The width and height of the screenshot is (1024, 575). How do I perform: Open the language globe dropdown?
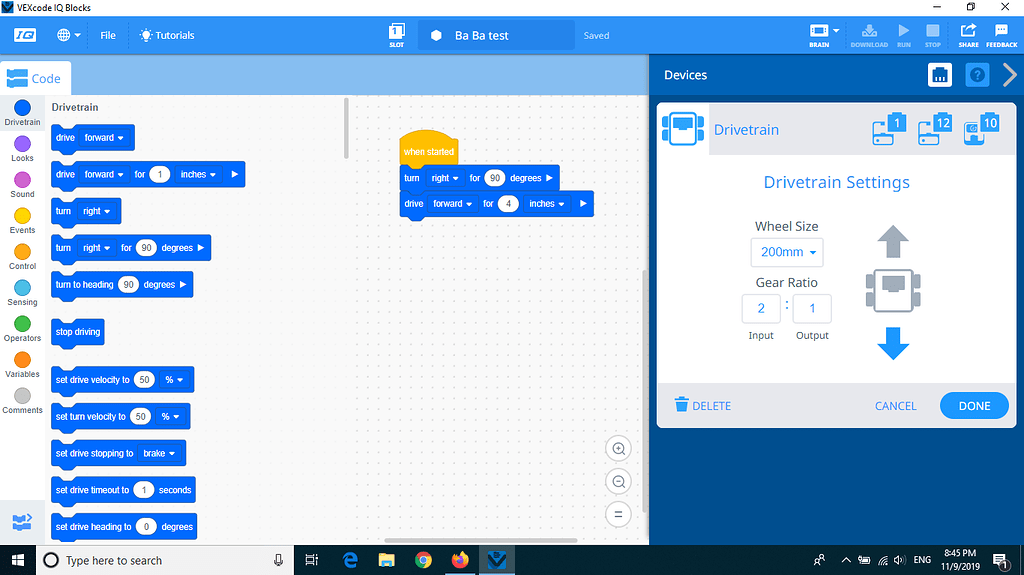[69, 35]
